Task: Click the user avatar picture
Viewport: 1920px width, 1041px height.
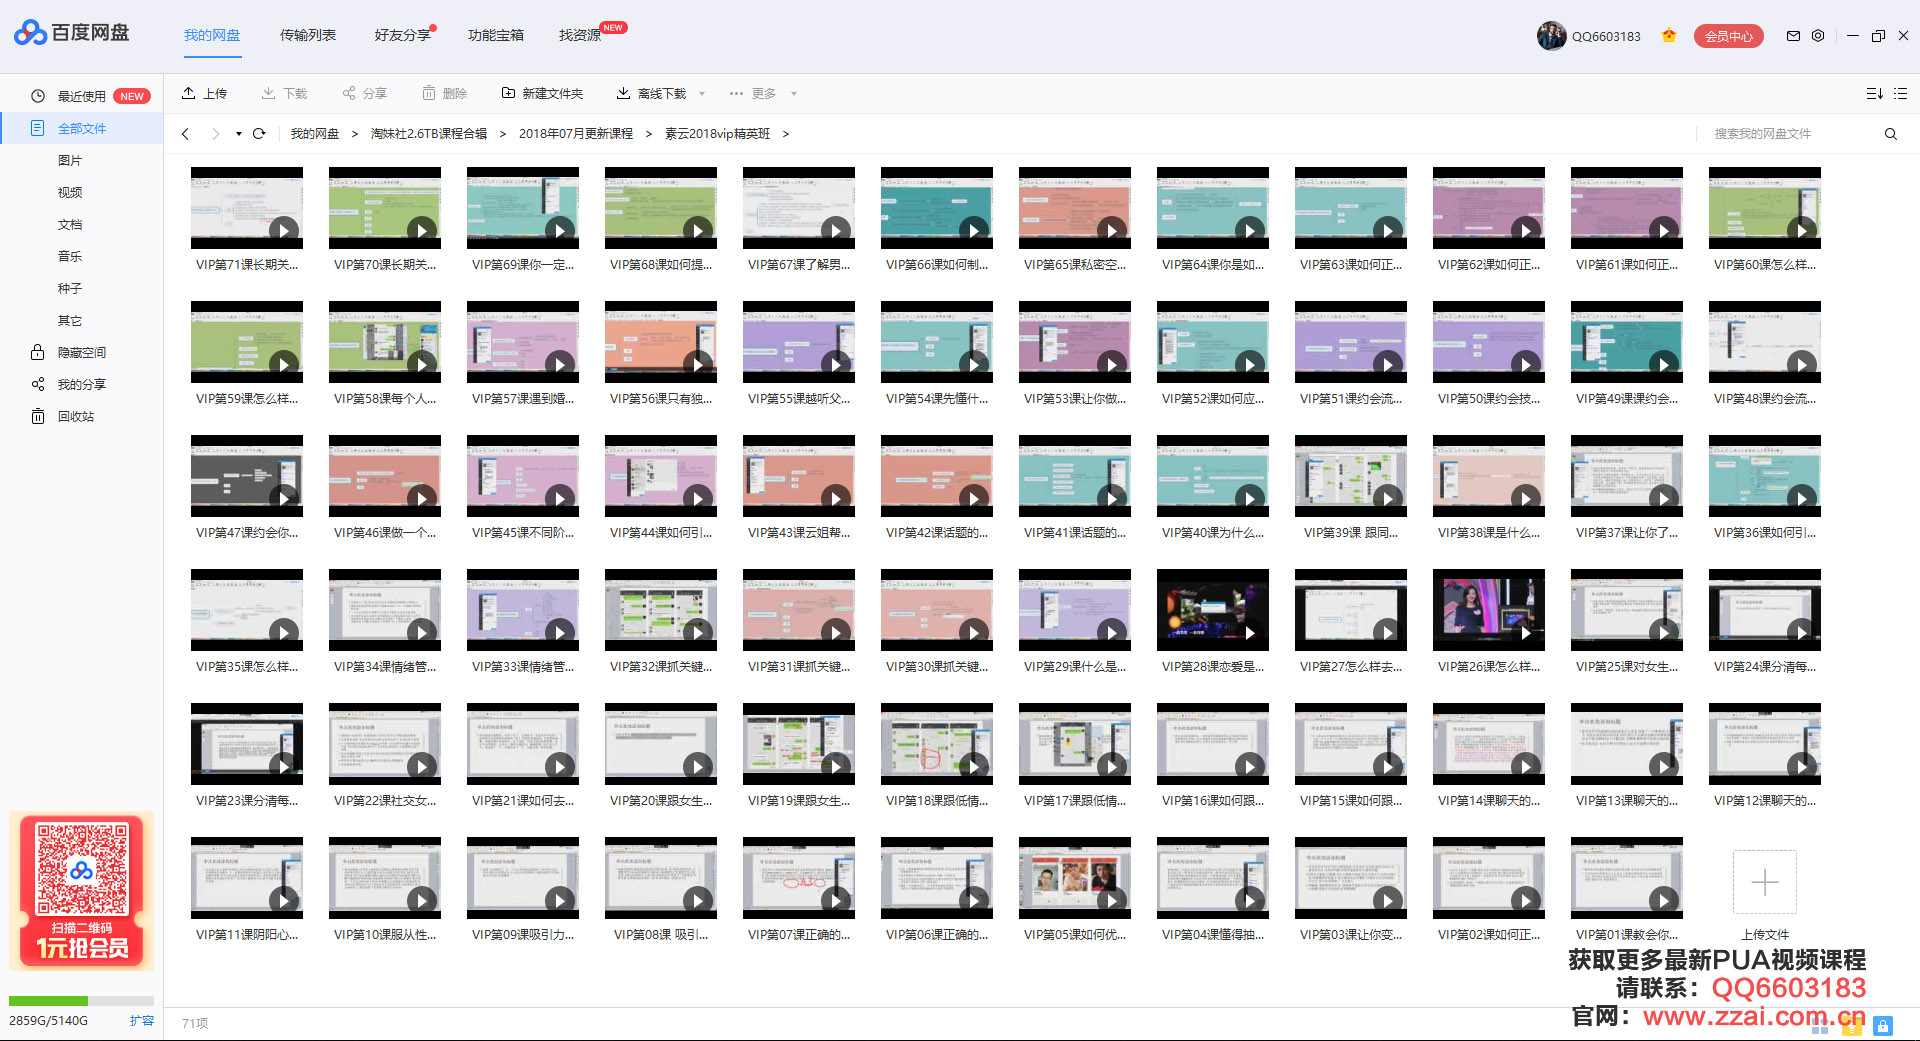Action: pos(1551,35)
